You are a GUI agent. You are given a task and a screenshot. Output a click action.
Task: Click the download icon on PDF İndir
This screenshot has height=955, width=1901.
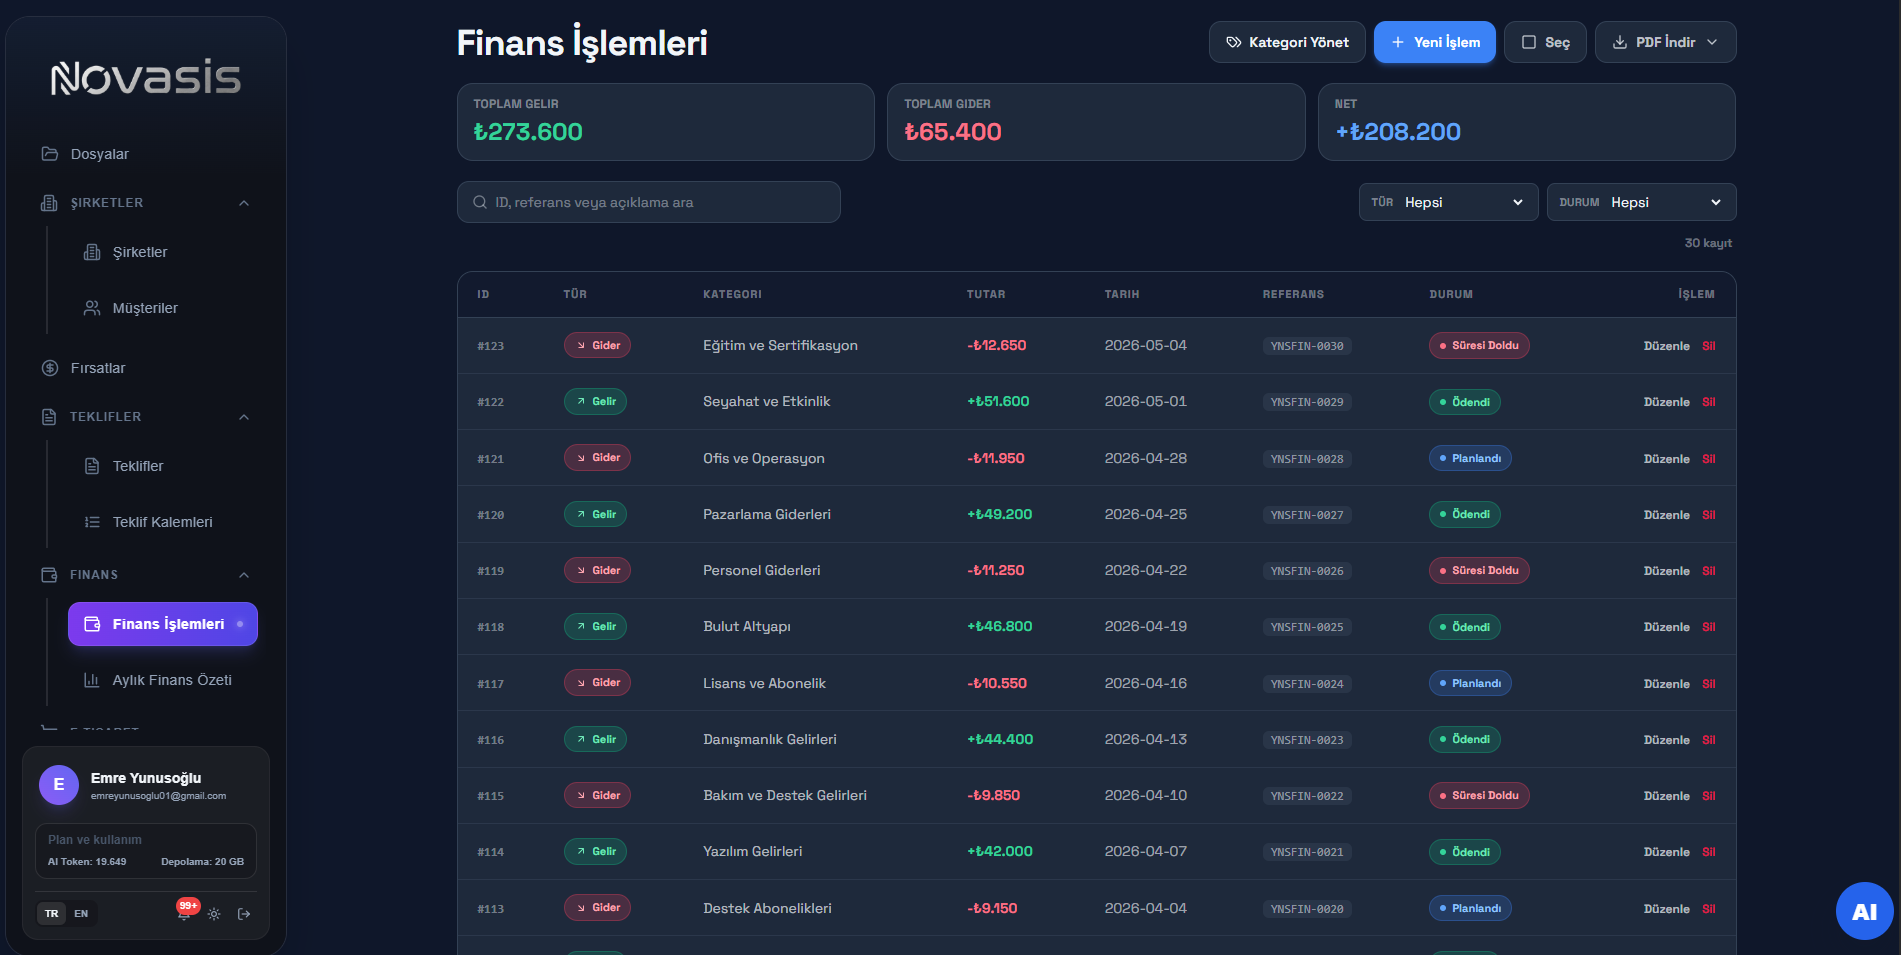pos(1620,42)
